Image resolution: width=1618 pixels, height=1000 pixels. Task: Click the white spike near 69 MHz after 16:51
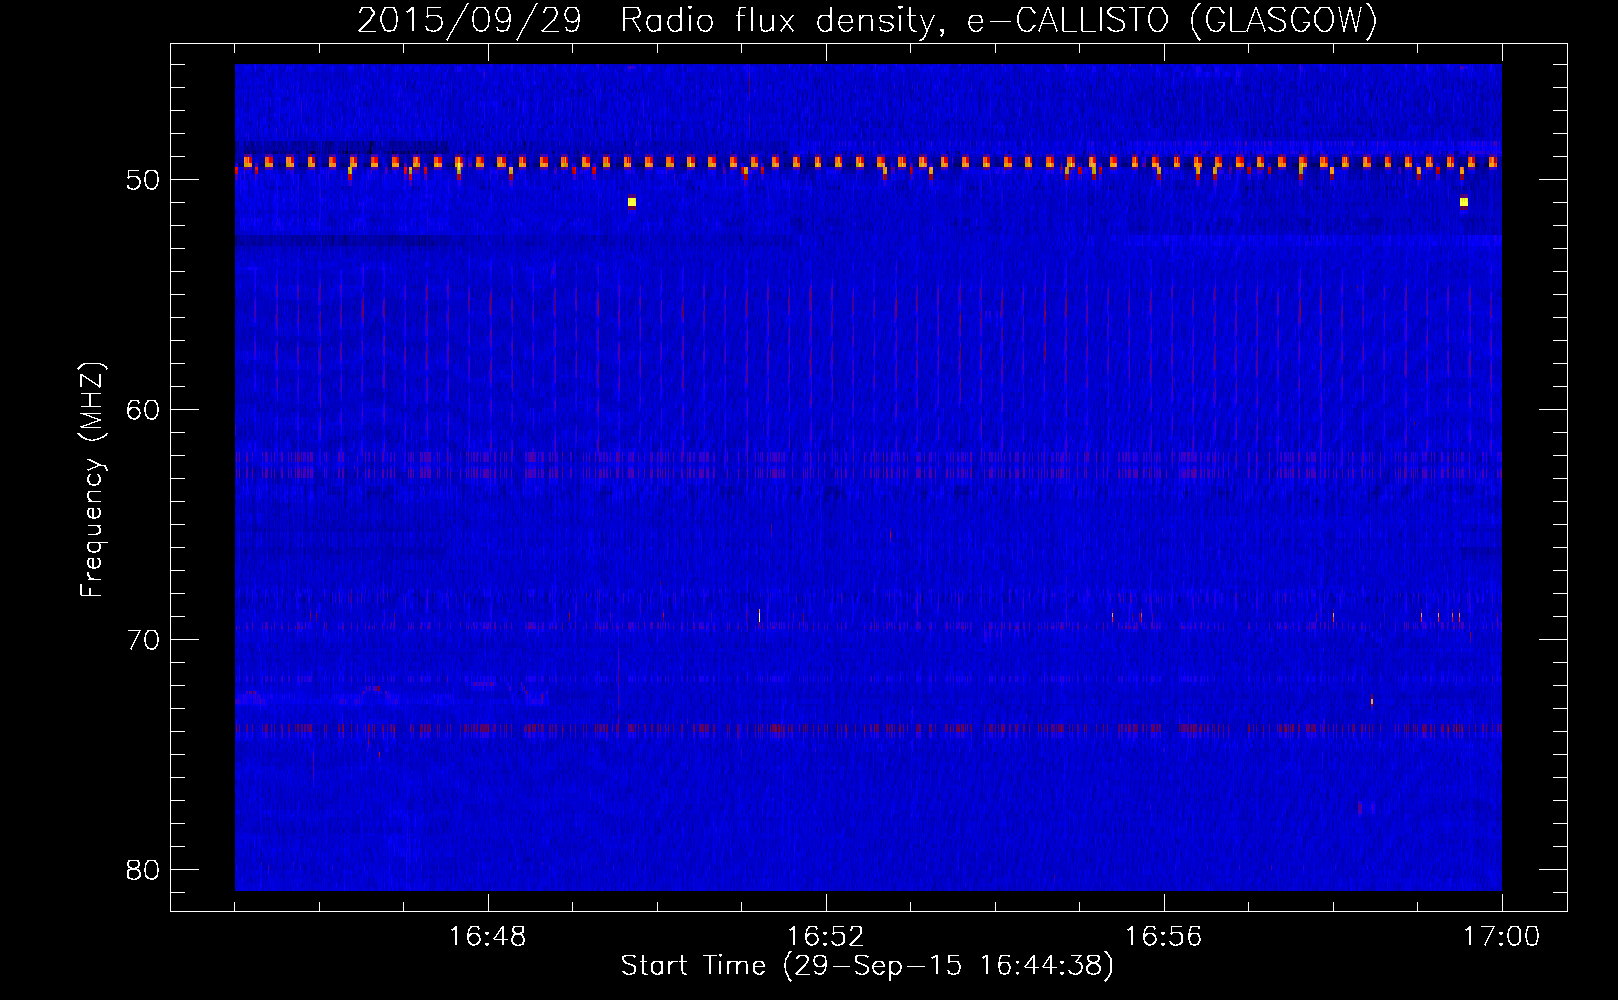(759, 615)
